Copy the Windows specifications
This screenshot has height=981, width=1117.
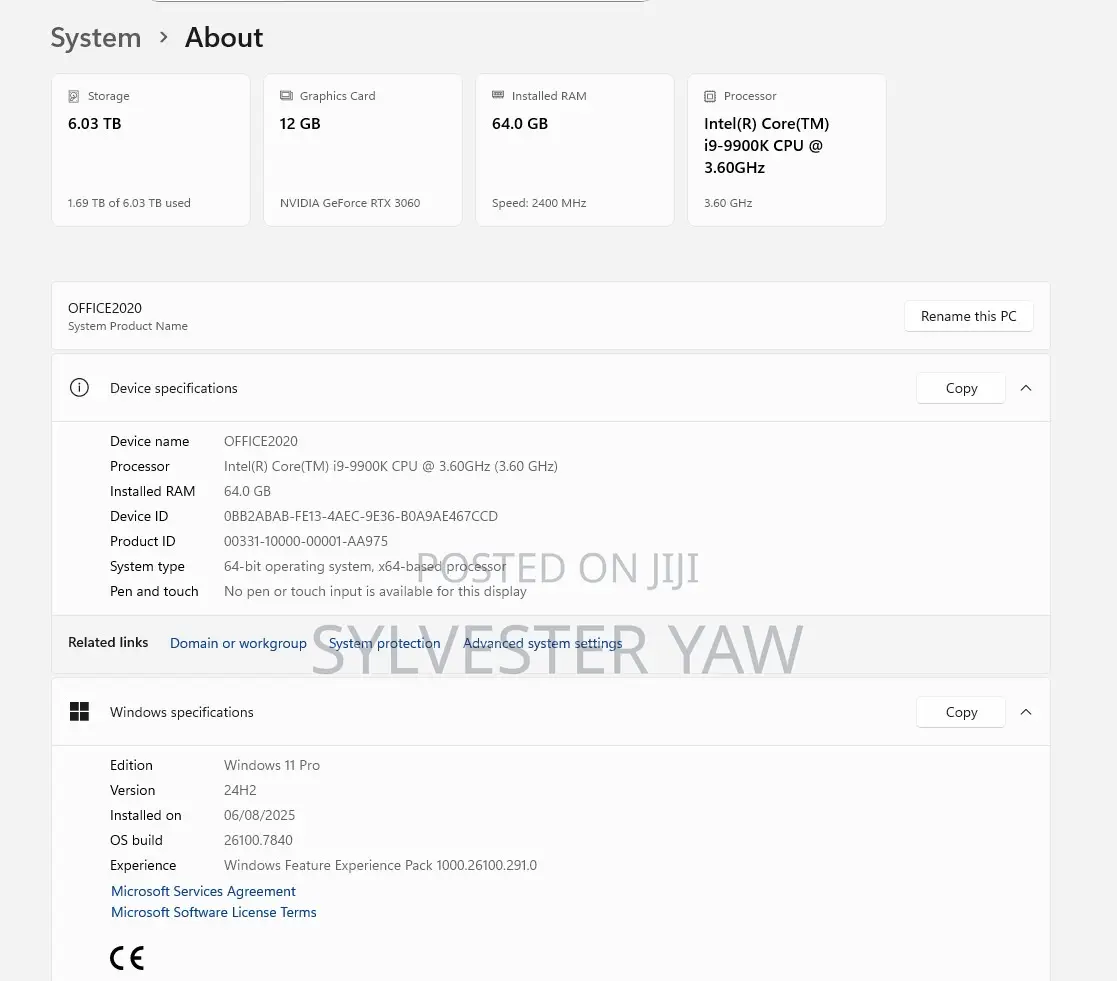[961, 712]
